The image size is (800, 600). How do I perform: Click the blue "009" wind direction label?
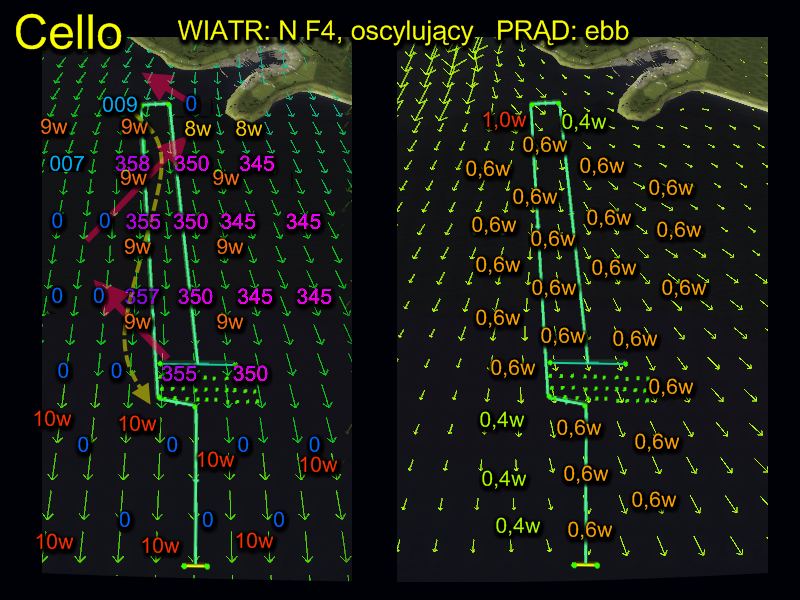pos(120,104)
